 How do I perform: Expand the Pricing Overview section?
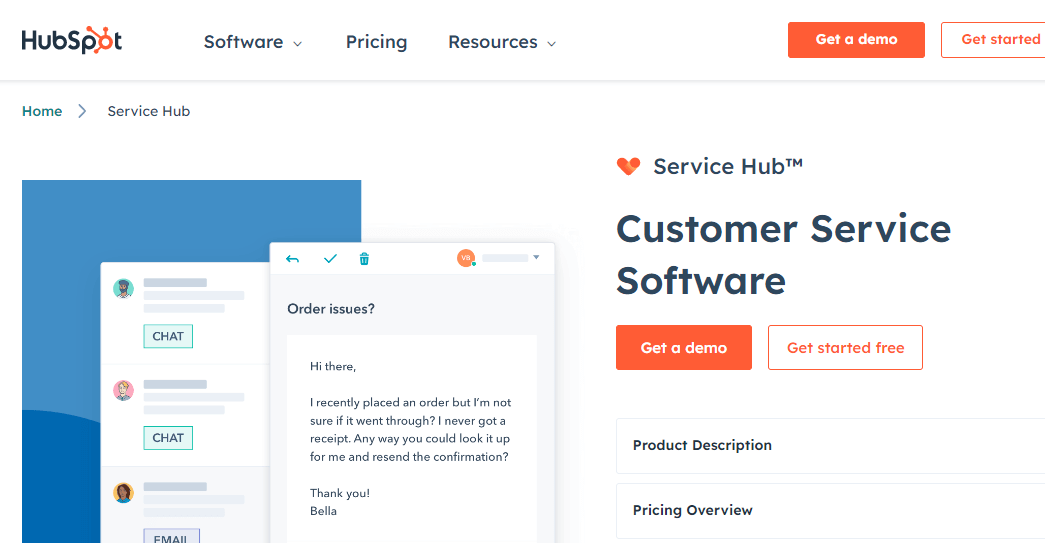(830, 510)
